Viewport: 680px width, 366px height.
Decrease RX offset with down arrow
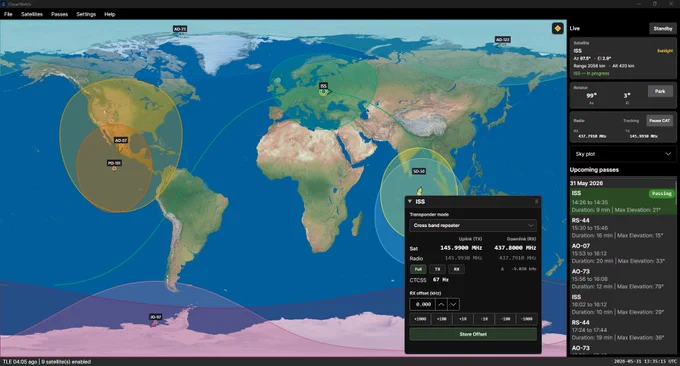tap(453, 304)
